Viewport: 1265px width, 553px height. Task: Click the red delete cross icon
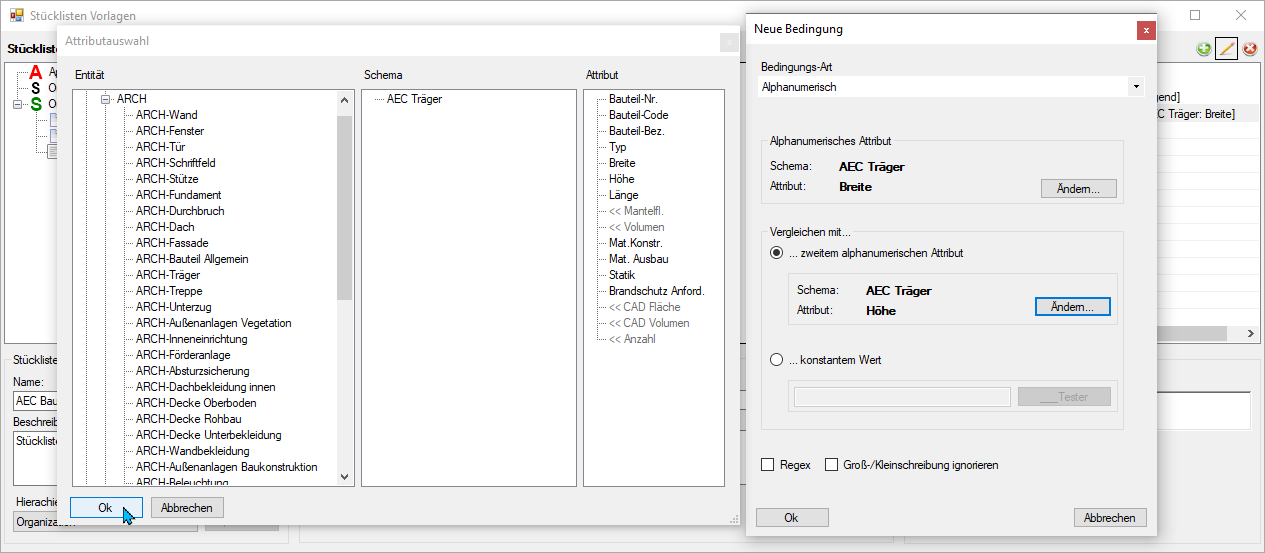(x=1249, y=49)
